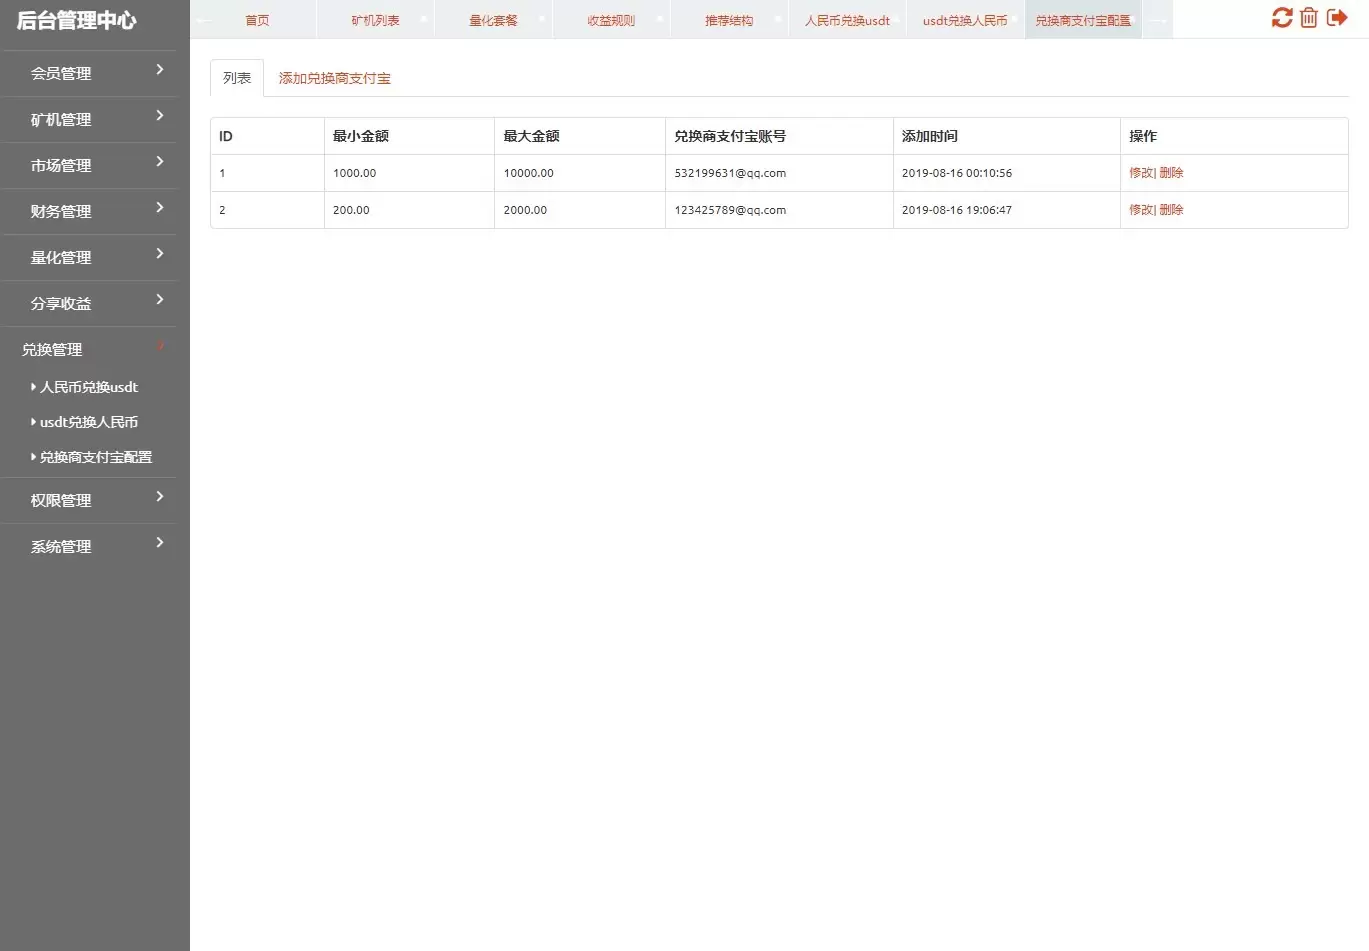Image resolution: width=1369 pixels, height=951 pixels.
Task: Click the 2019-08-16 00:10:56 time cell
Action: (x=1007, y=173)
